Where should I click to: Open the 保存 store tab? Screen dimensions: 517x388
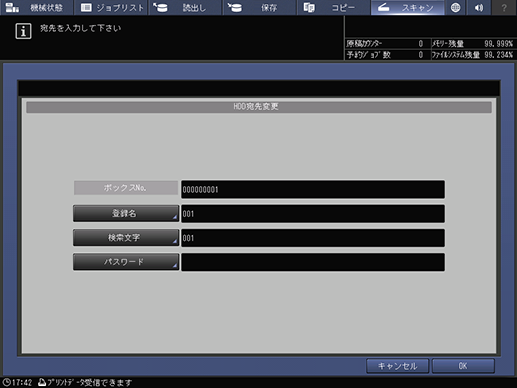pyautogui.click(x=260, y=7)
